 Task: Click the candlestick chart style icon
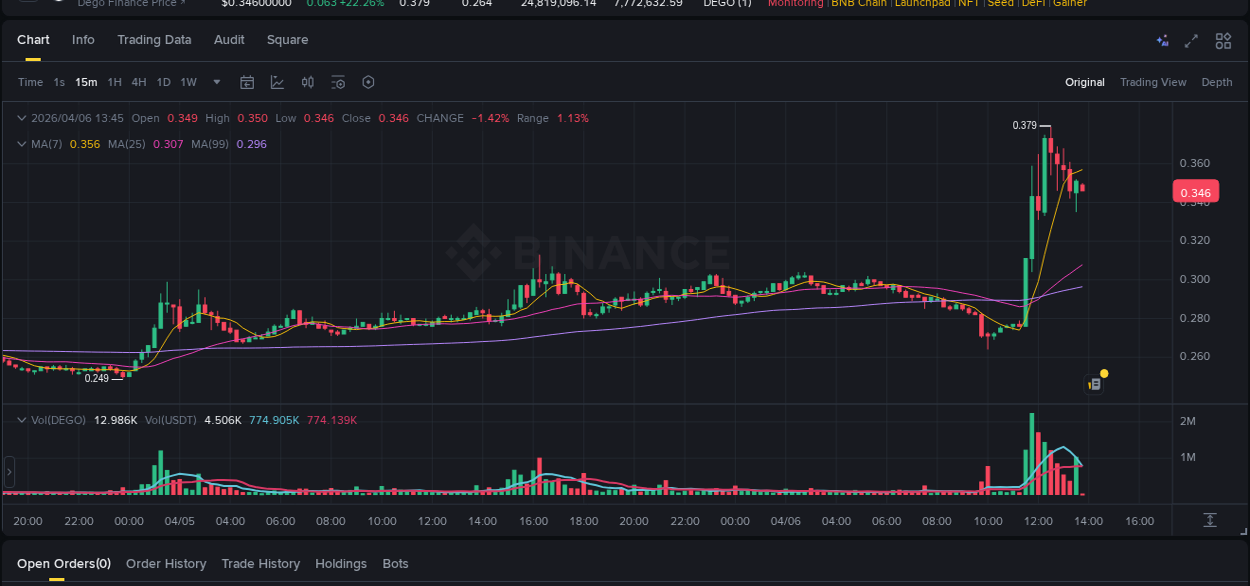click(x=308, y=82)
